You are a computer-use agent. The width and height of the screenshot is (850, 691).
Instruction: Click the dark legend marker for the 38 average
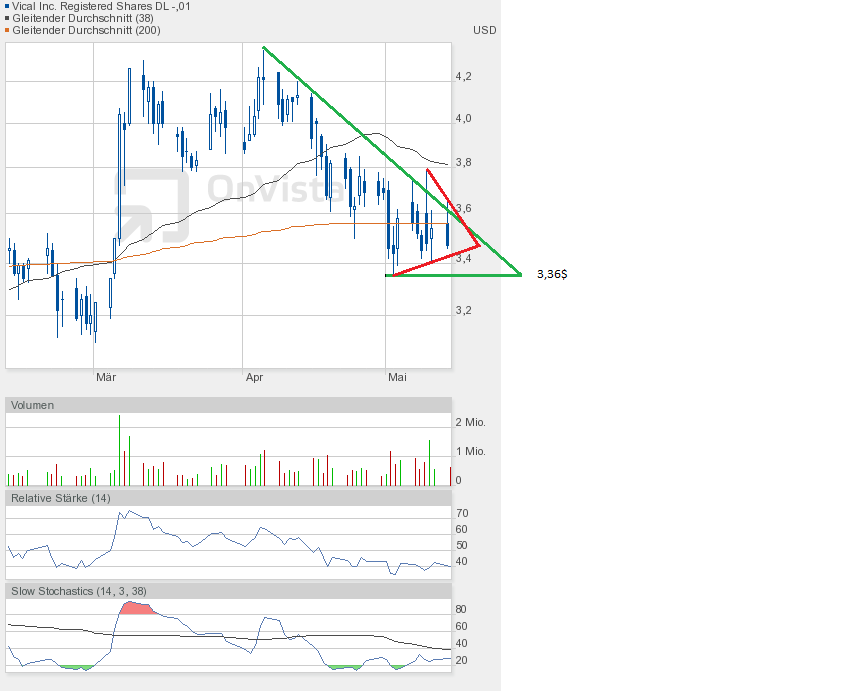7,18
